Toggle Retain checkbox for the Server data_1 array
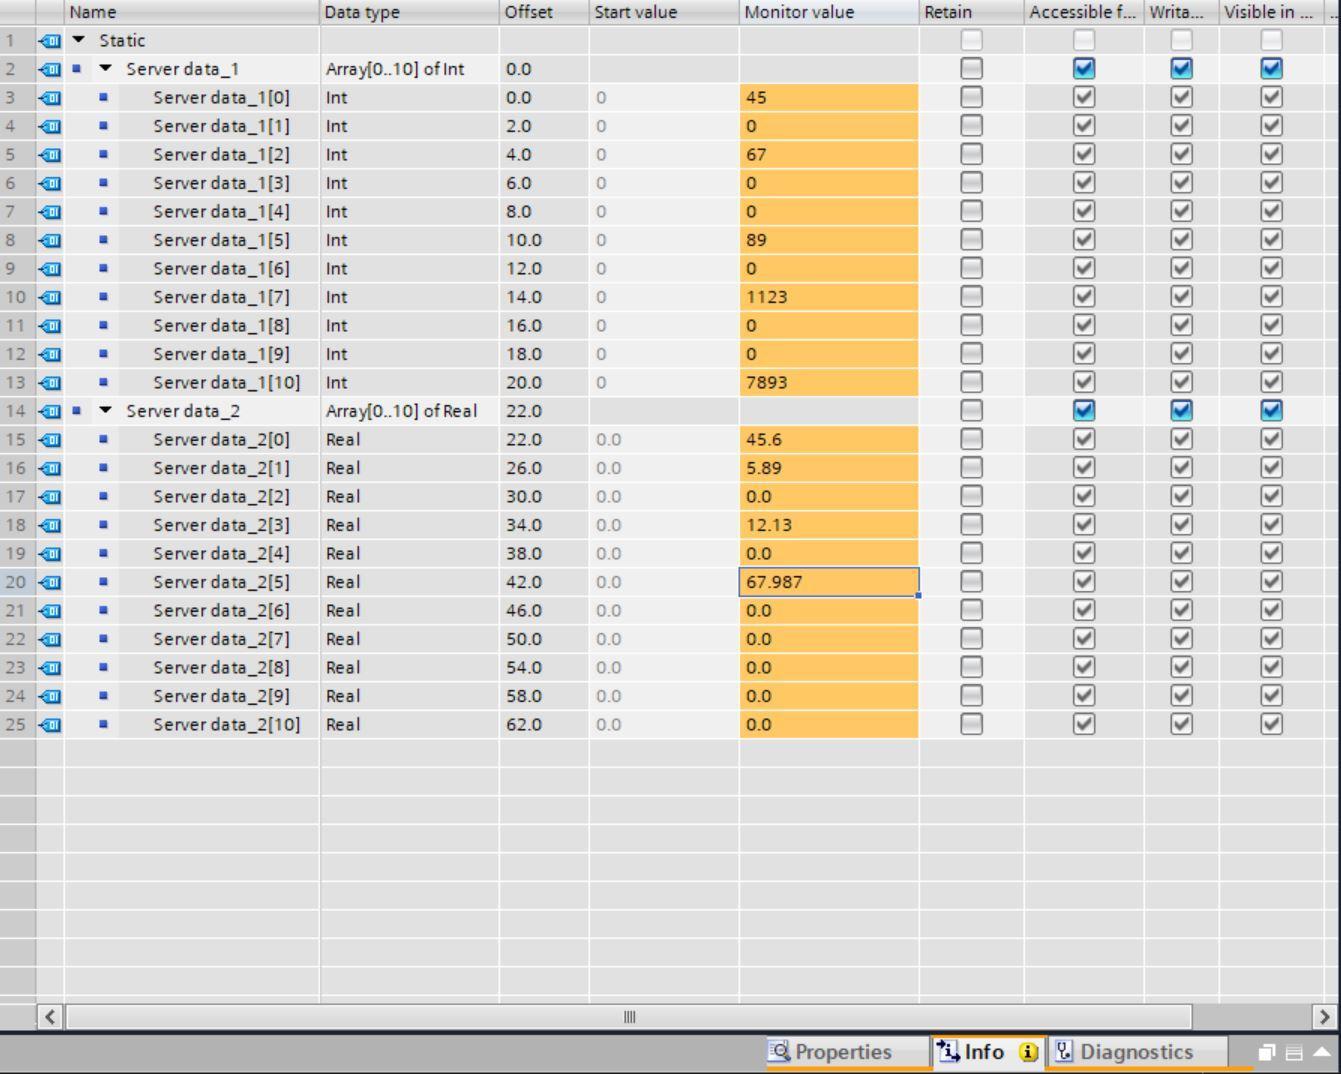The height and width of the screenshot is (1074, 1341). pos(971,69)
